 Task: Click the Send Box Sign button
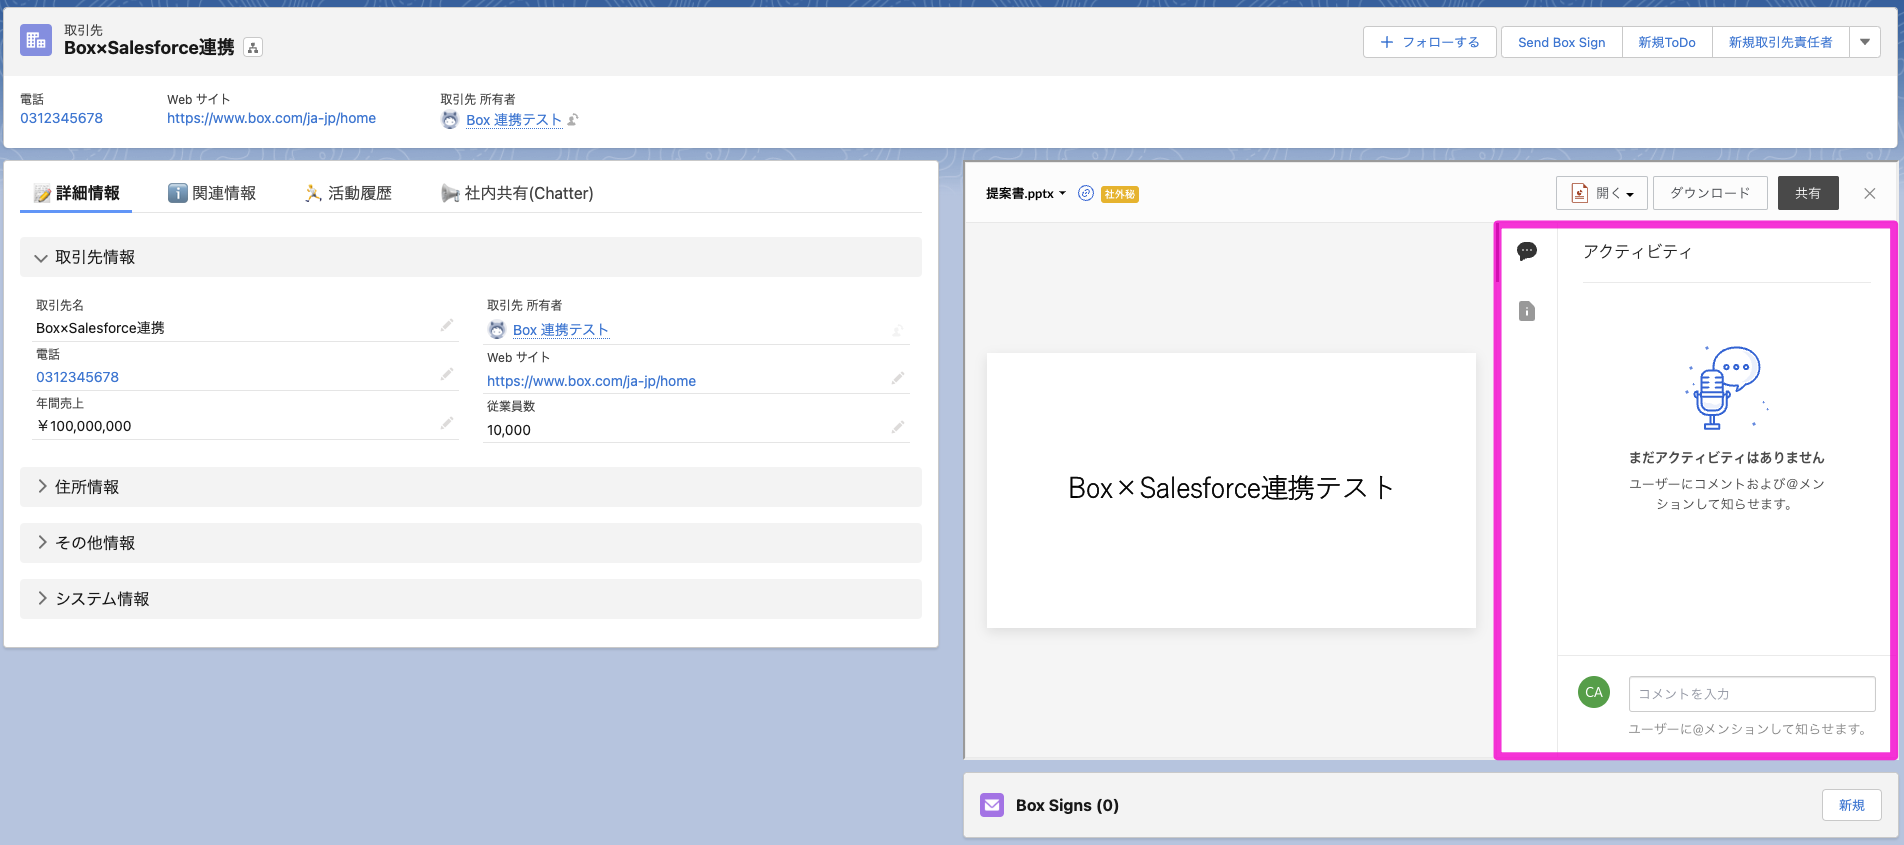(x=1562, y=42)
